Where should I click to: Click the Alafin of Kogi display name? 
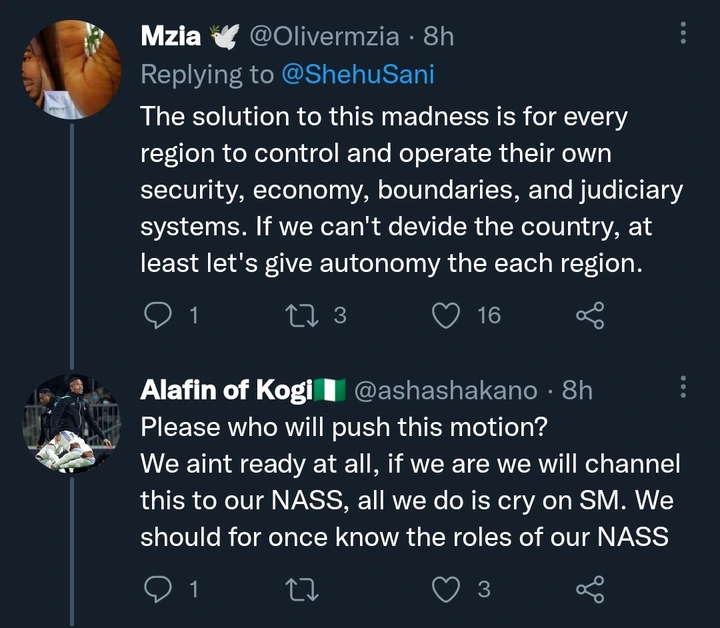[226, 391]
